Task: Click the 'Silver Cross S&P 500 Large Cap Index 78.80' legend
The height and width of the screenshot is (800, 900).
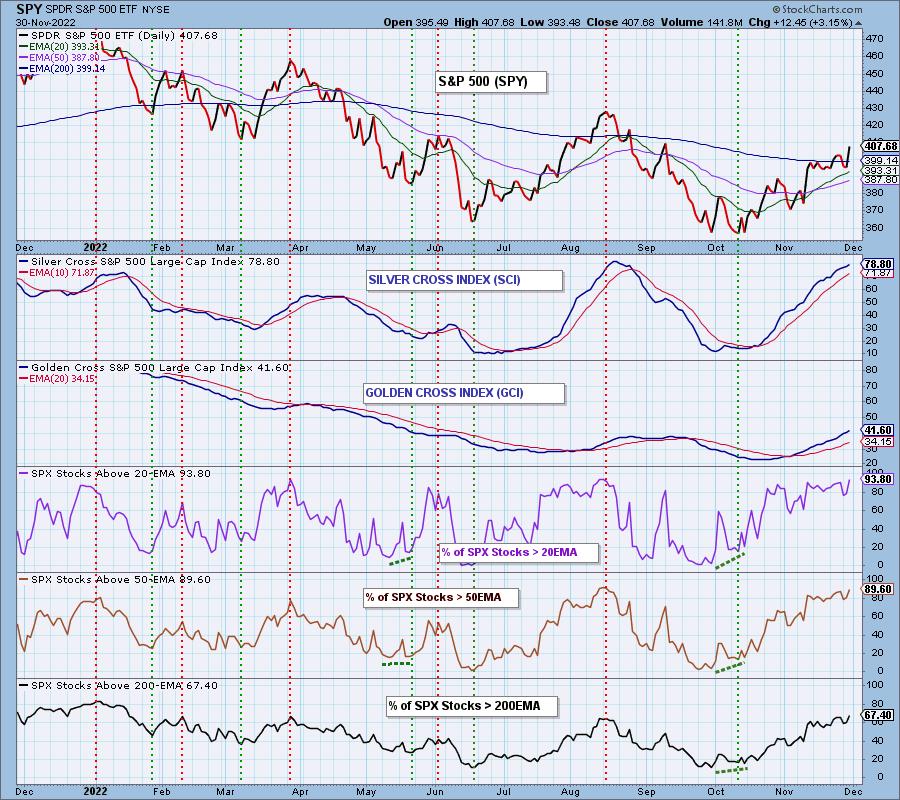Action: click(150, 262)
